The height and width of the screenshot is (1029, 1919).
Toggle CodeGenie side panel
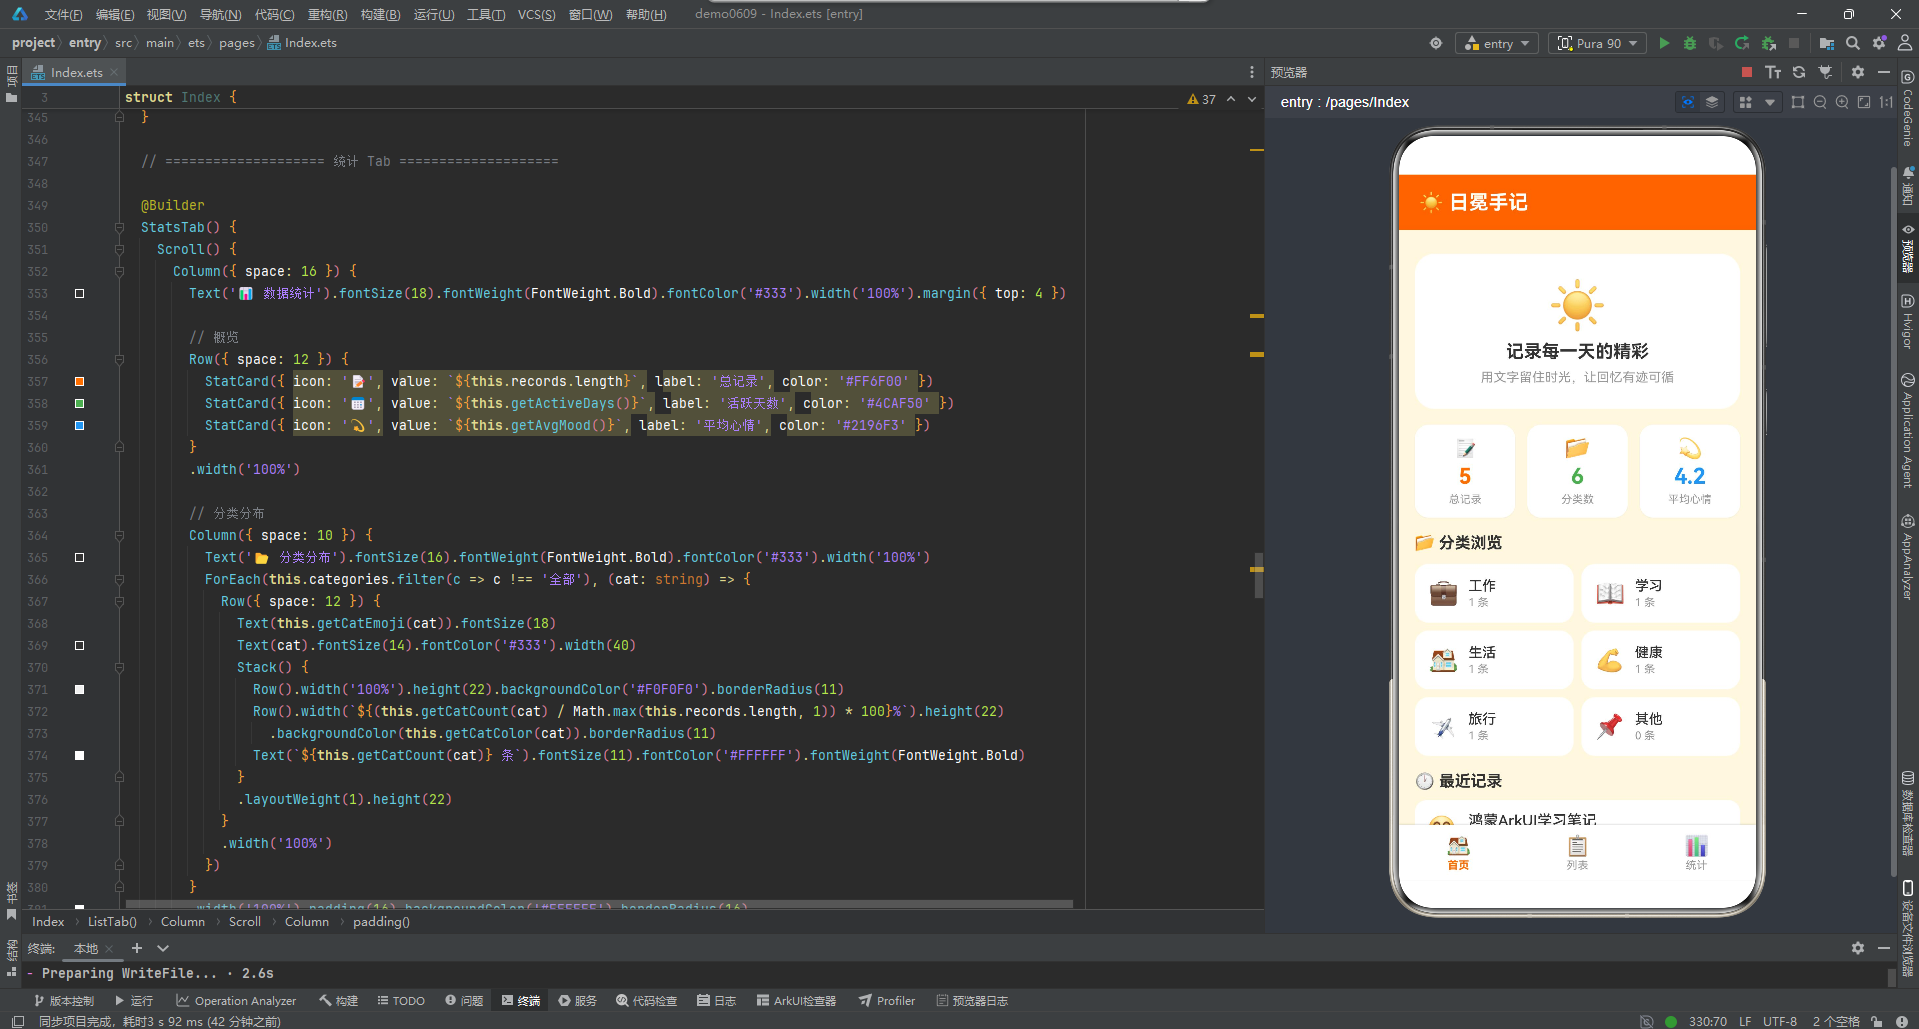(x=1908, y=108)
